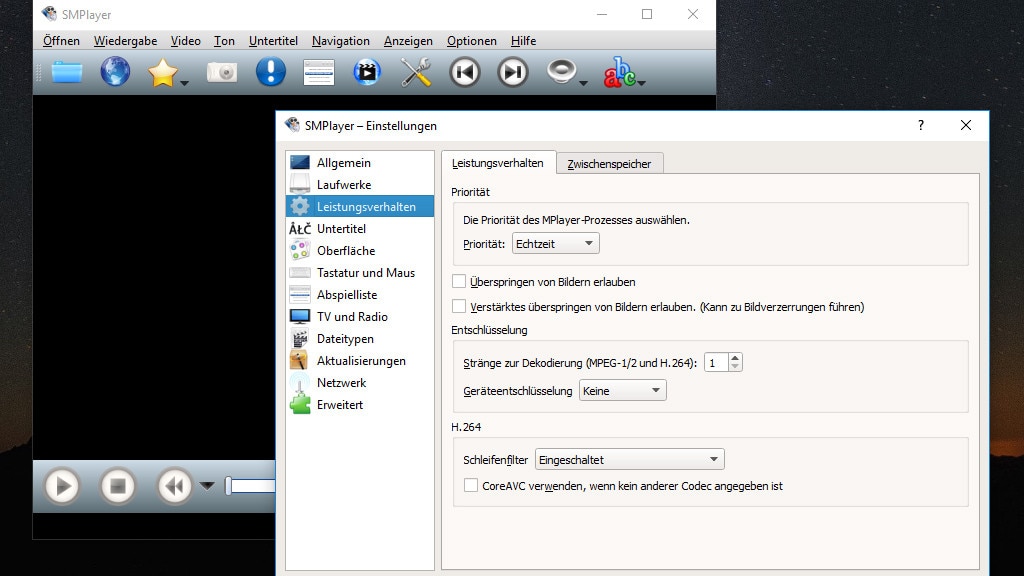Open favorites star icon in toolbar
Viewport: 1024px width, 576px height.
click(162, 72)
